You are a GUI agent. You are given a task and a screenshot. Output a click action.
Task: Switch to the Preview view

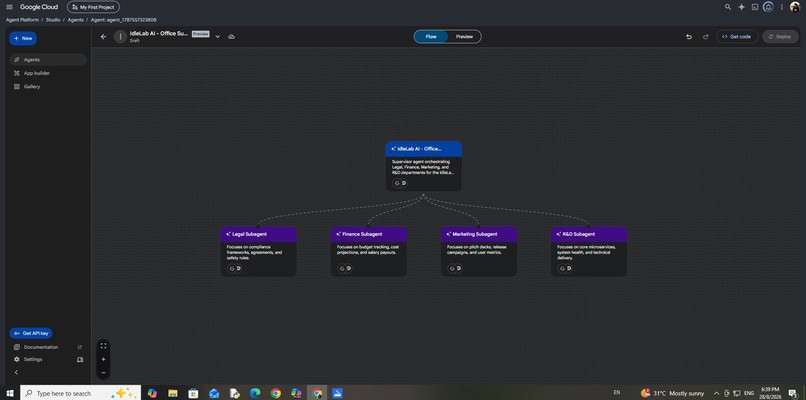point(464,37)
